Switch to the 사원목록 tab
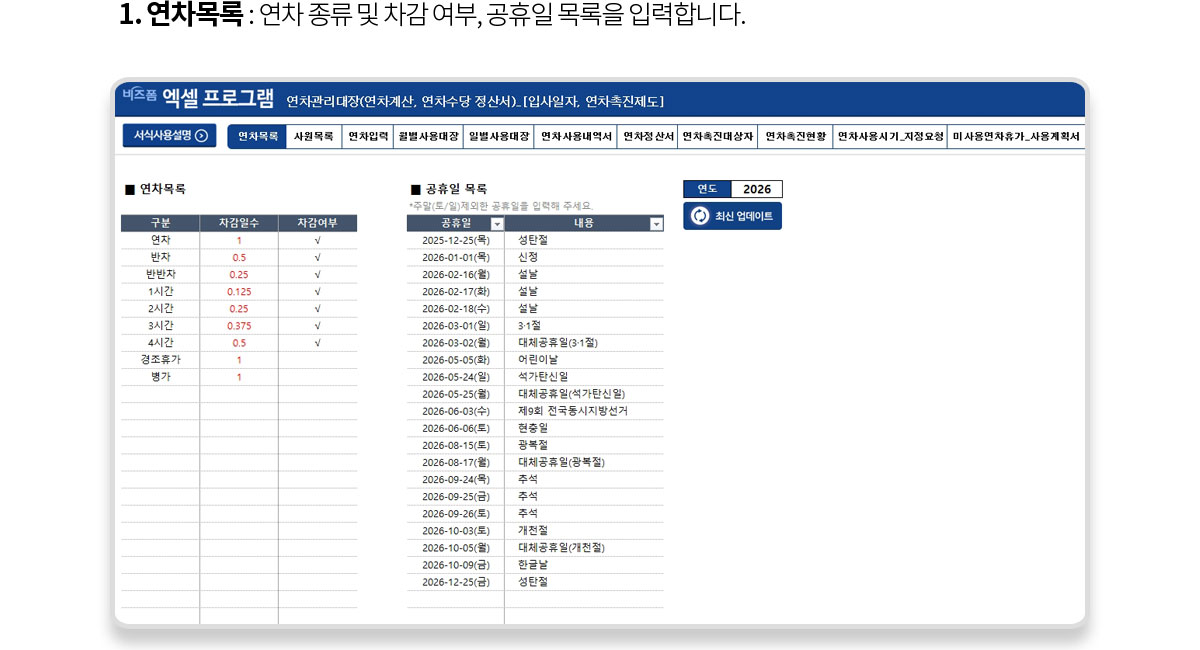Viewport: 1200px width, 650px height. [x=313, y=137]
